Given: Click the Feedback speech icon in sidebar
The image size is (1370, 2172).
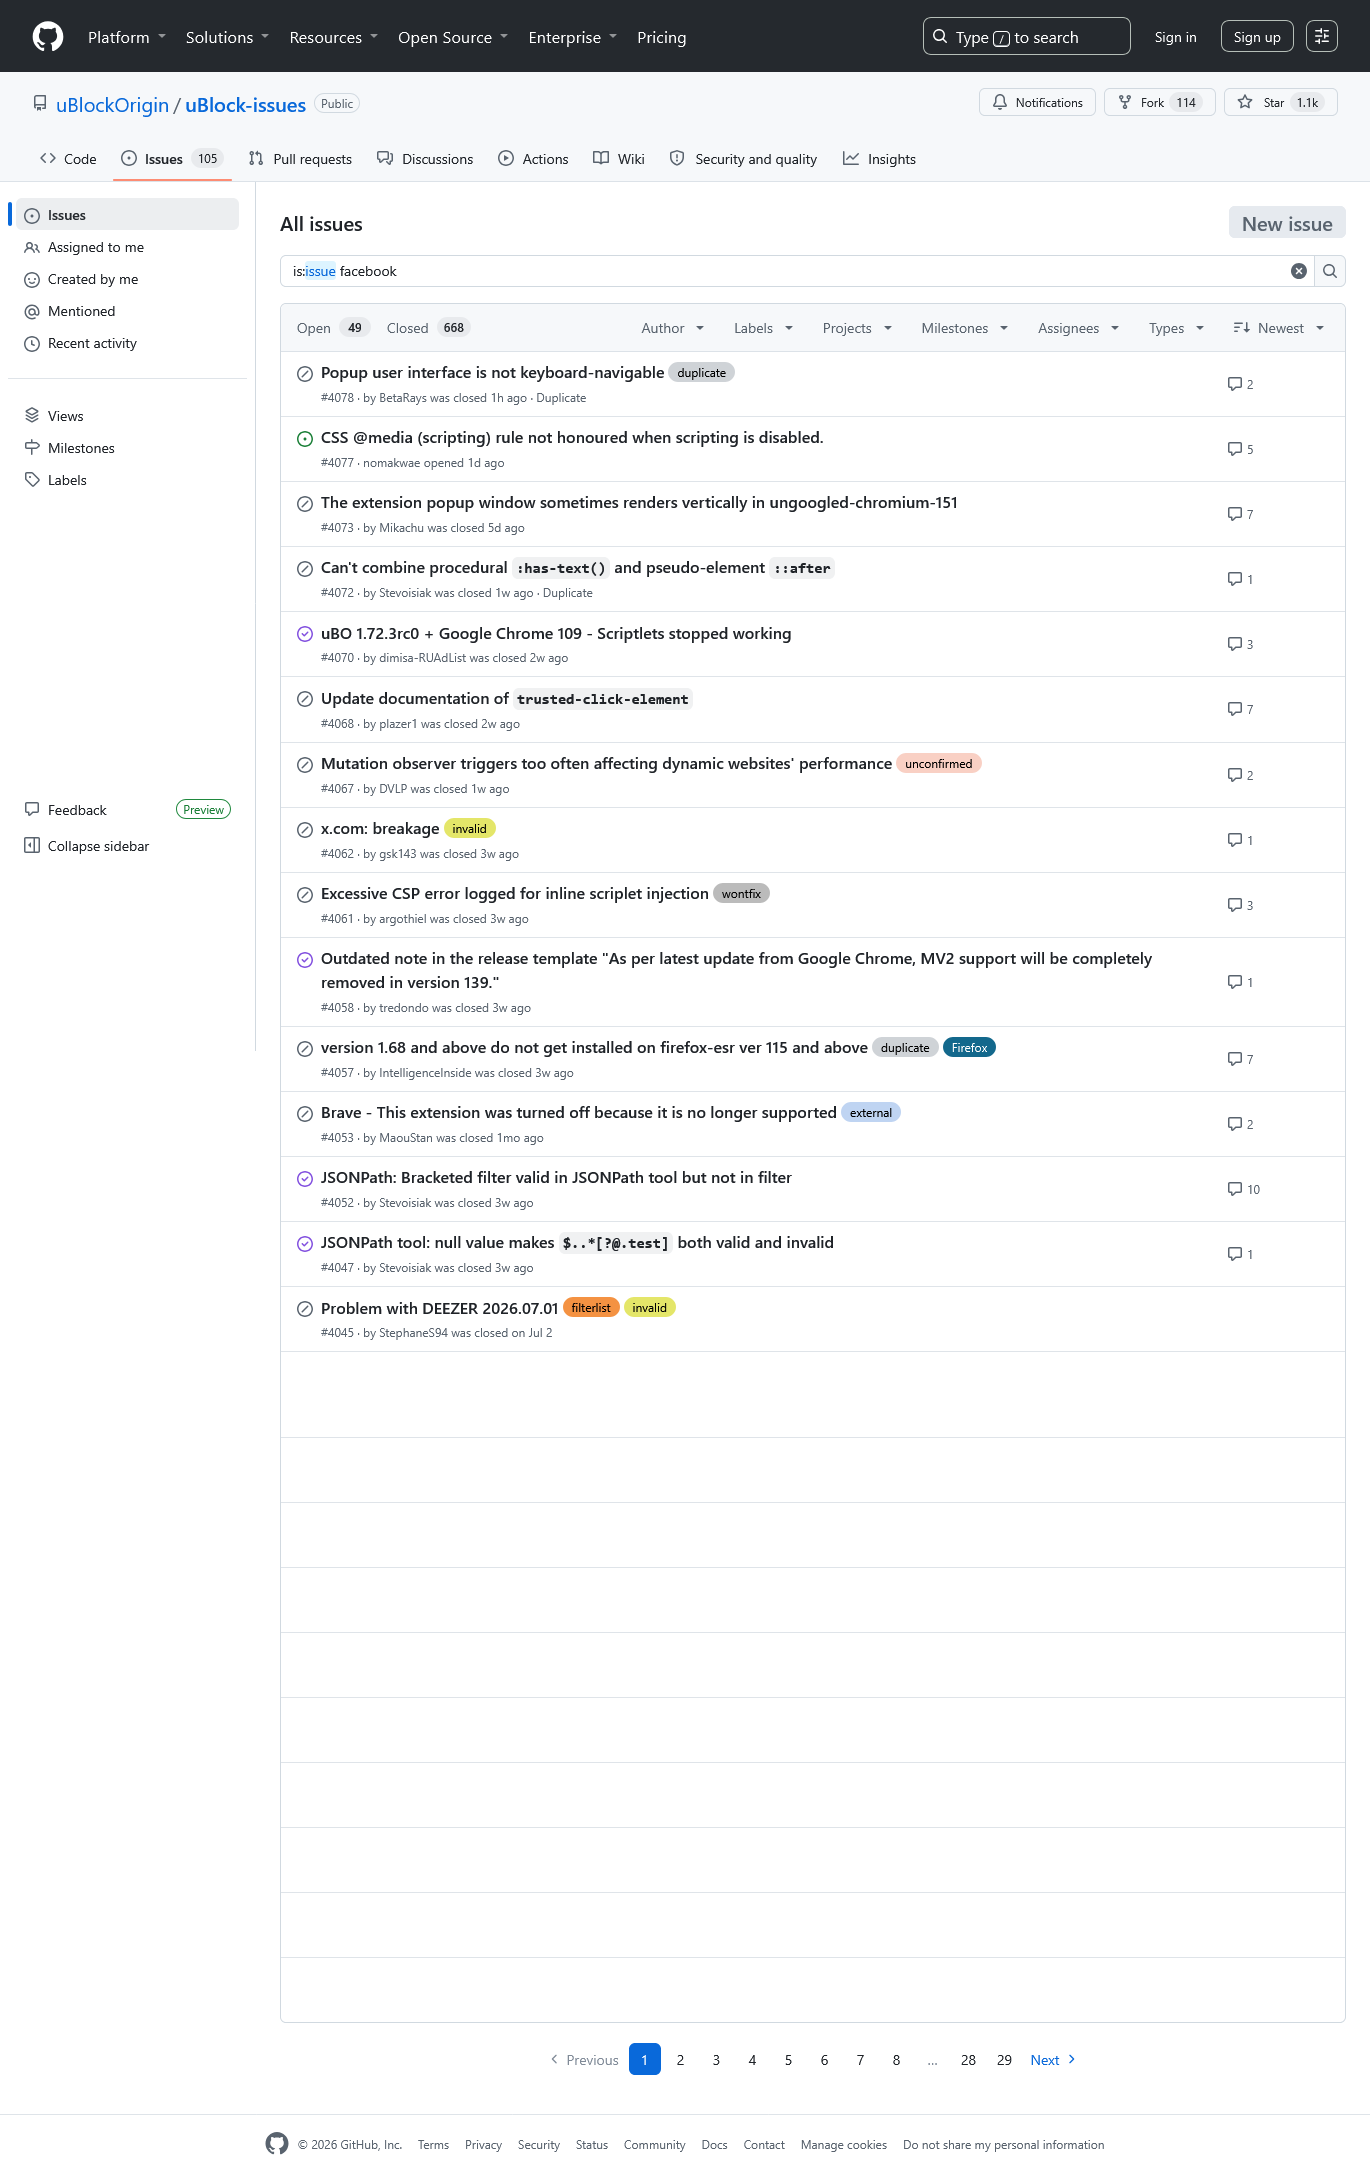Looking at the screenshot, I should click(x=32, y=810).
